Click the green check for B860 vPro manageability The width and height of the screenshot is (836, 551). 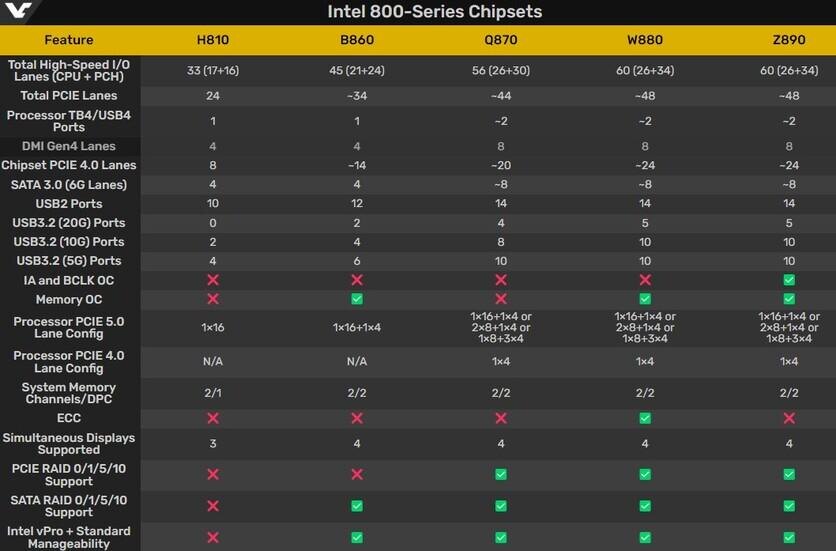click(x=356, y=538)
